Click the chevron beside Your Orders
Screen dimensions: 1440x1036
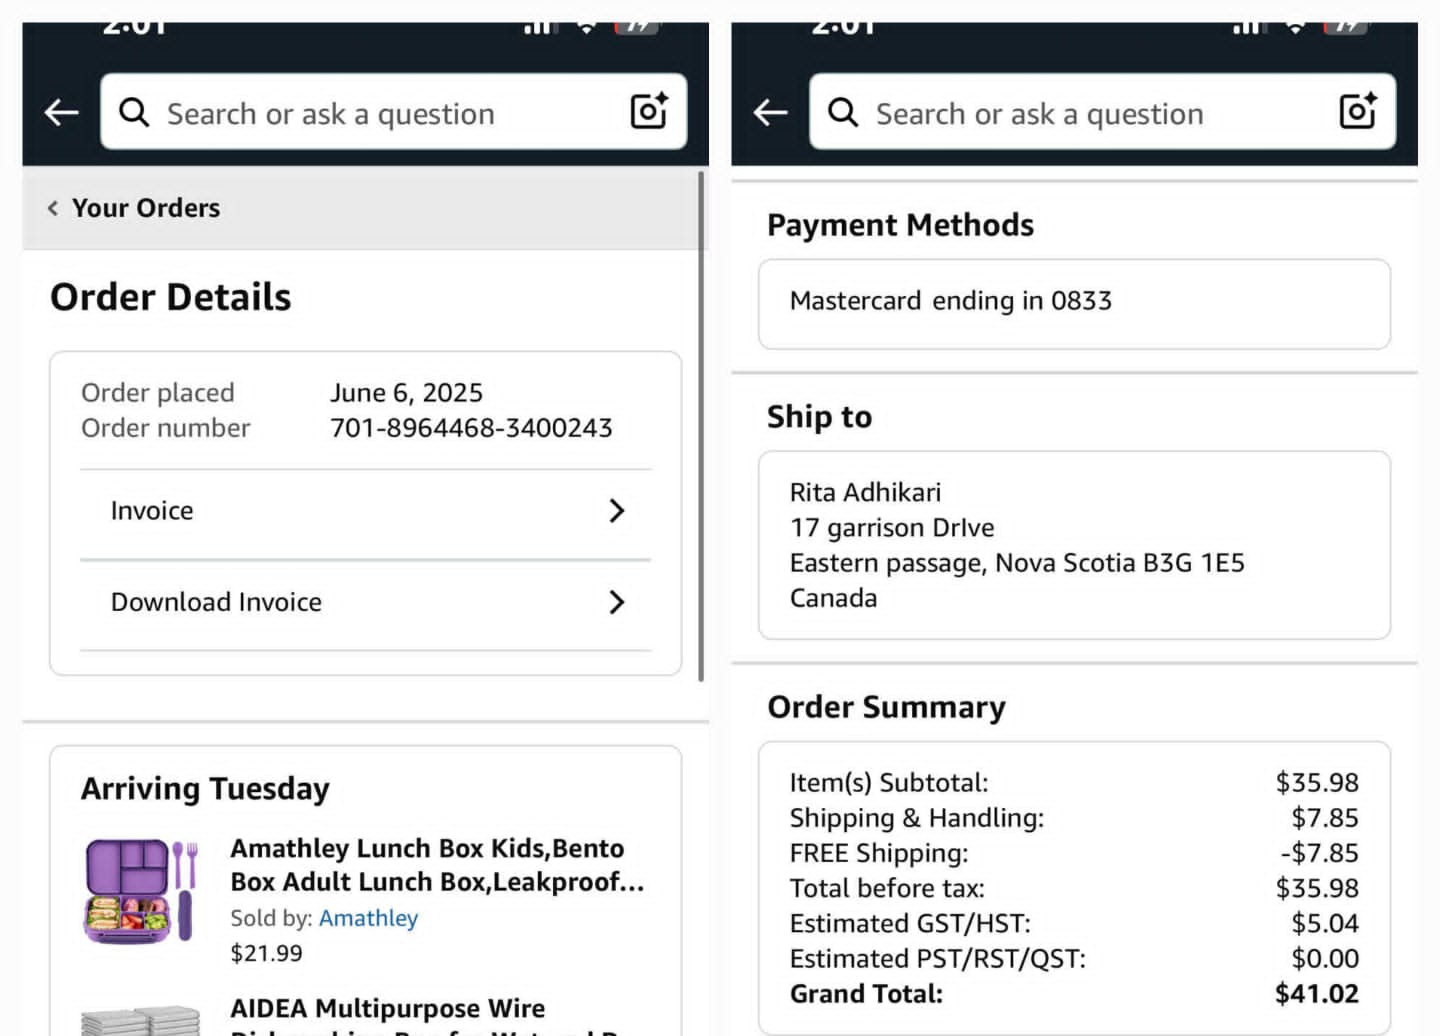click(x=52, y=208)
